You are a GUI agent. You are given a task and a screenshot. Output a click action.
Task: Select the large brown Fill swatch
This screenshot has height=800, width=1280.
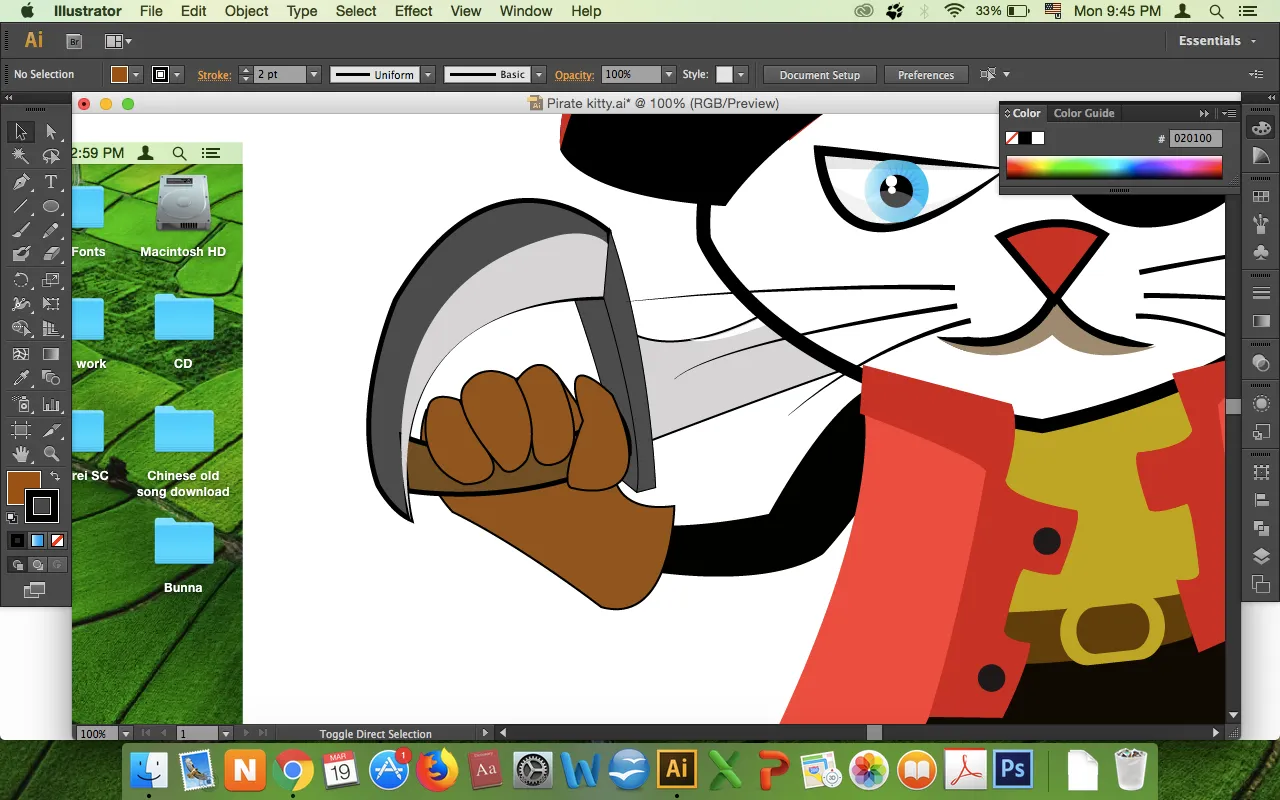23,487
